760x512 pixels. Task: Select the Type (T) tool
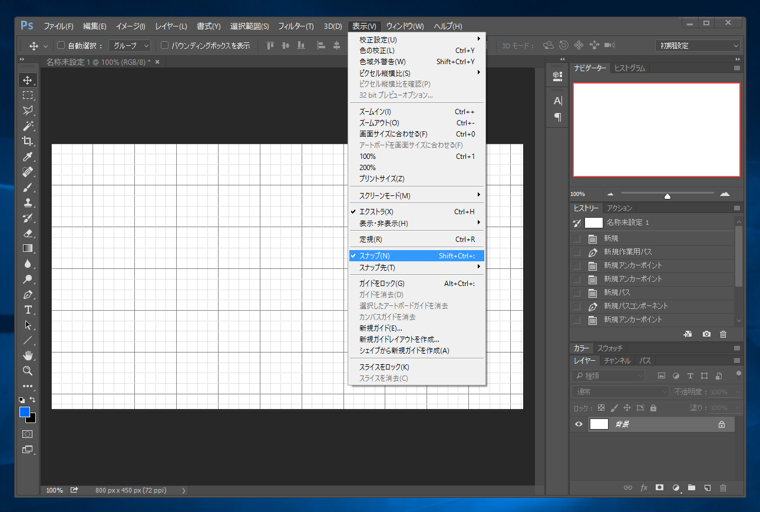(28, 310)
